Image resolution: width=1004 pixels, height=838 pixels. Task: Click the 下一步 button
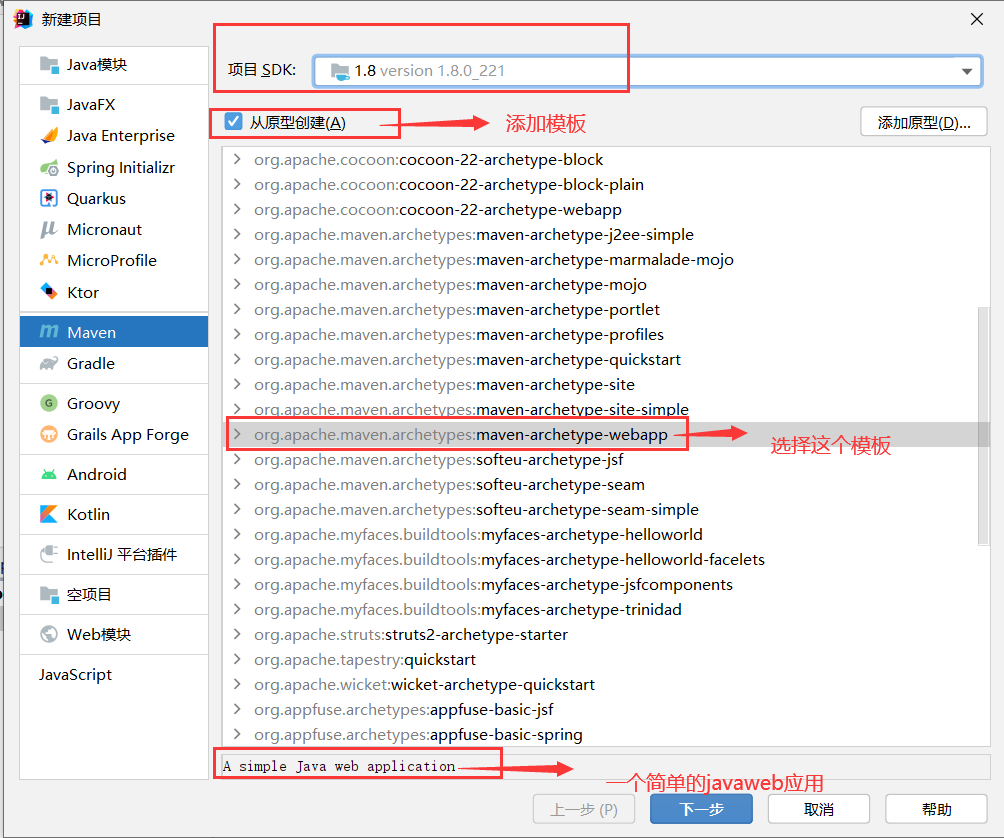[x=701, y=809]
